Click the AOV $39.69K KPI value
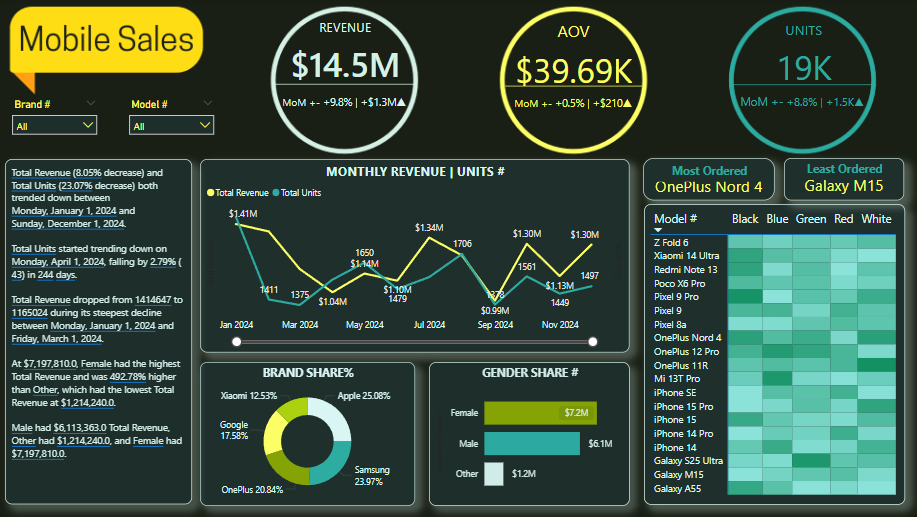Screen dimensions: 917x517 tap(574, 71)
